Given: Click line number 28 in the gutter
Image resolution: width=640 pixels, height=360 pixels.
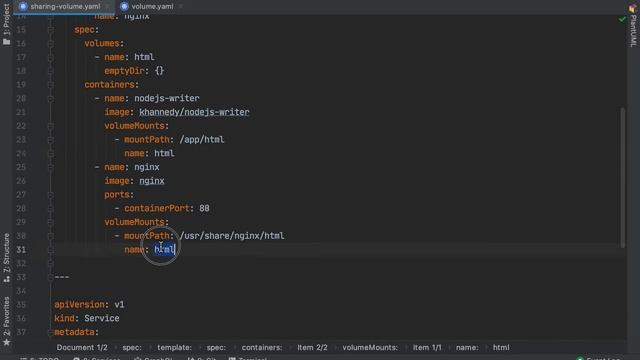Looking at the screenshot, I should coord(21,208).
